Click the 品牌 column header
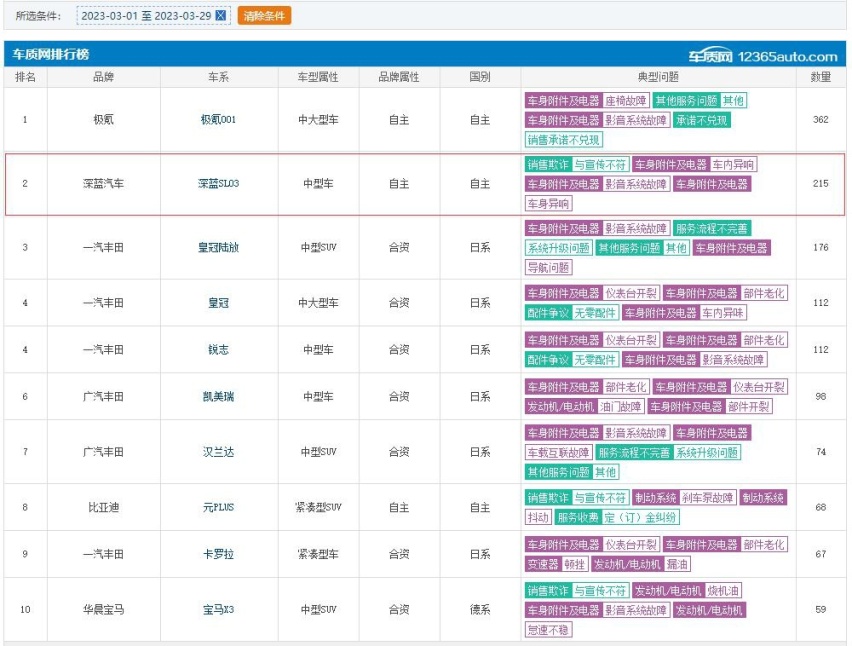Viewport: 852px width, 646px height. coord(103,77)
